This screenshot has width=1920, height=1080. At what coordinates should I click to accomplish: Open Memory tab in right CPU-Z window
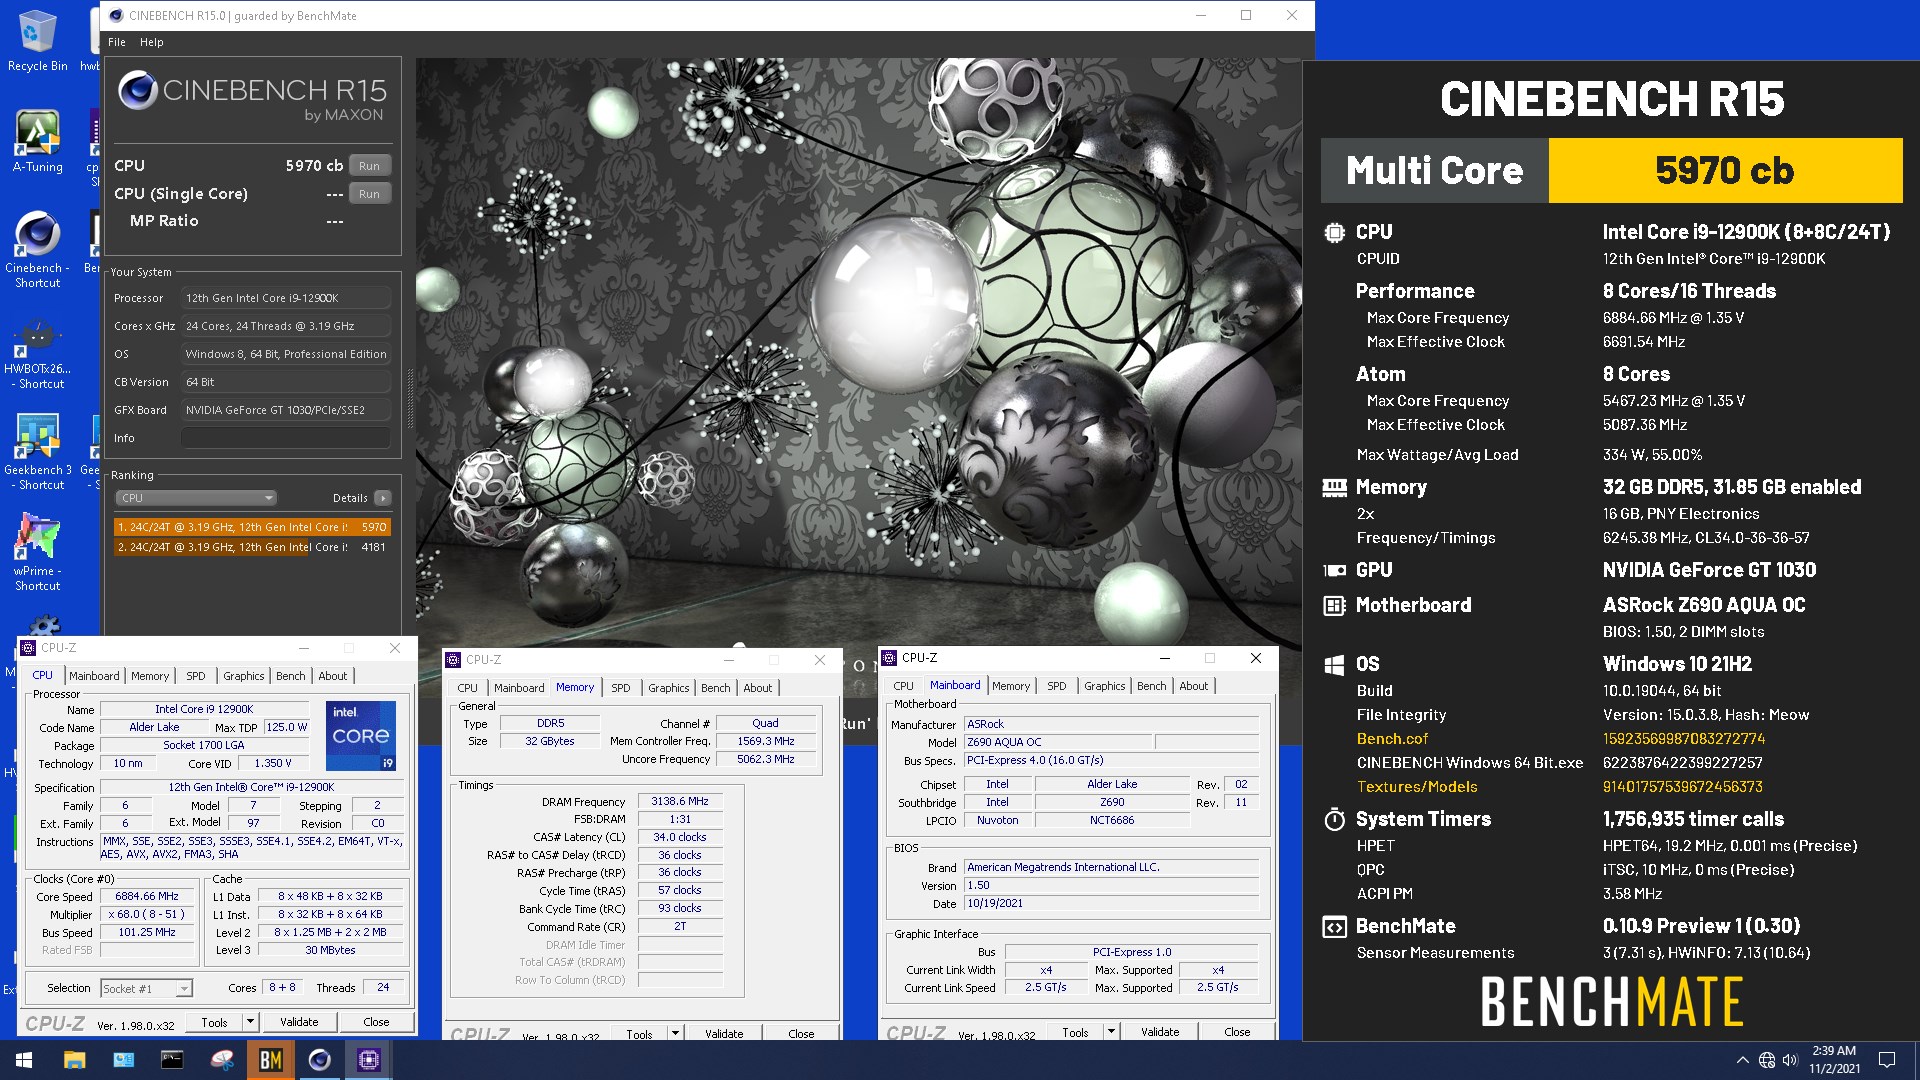1011,686
